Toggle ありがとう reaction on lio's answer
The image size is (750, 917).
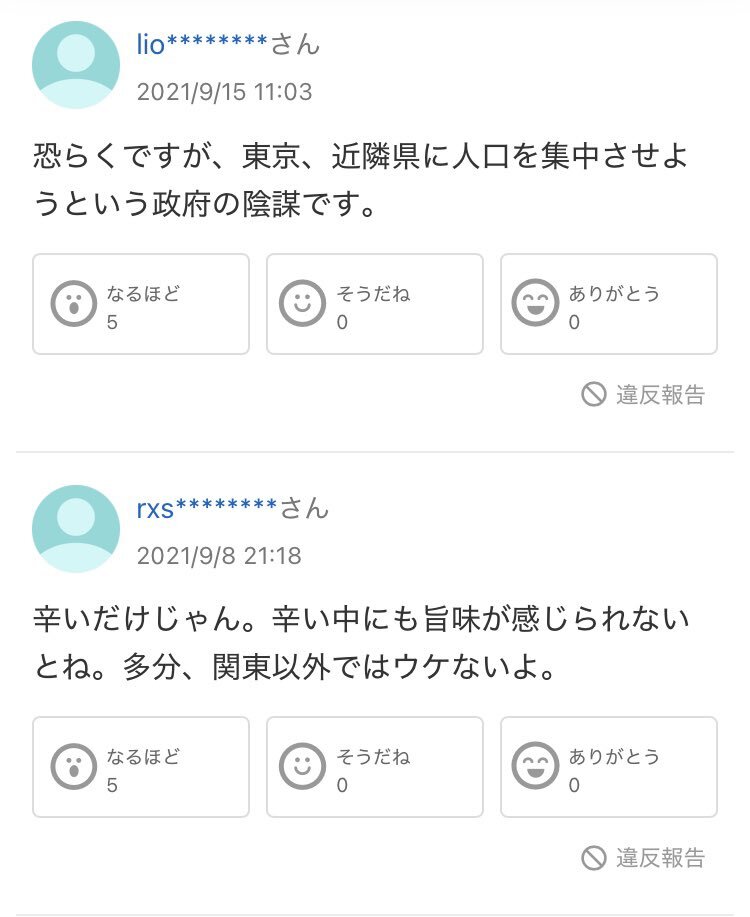click(609, 304)
